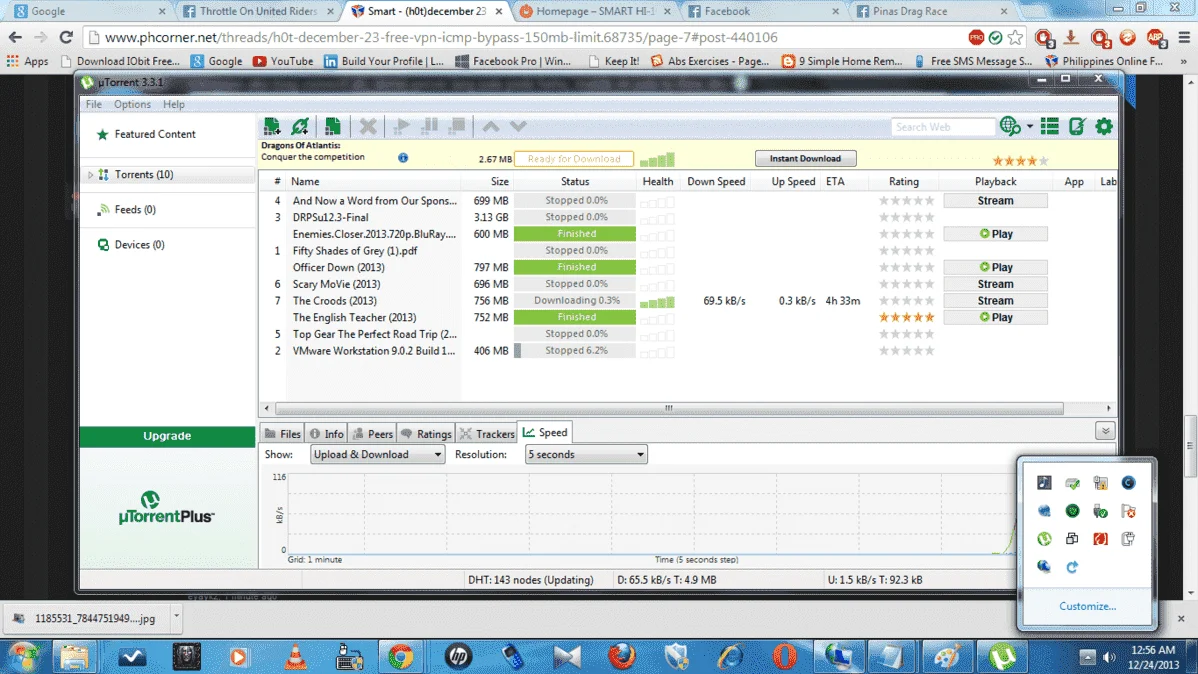Open the YouTube bookmark
The height and width of the screenshot is (674, 1198).
[x=283, y=61]
